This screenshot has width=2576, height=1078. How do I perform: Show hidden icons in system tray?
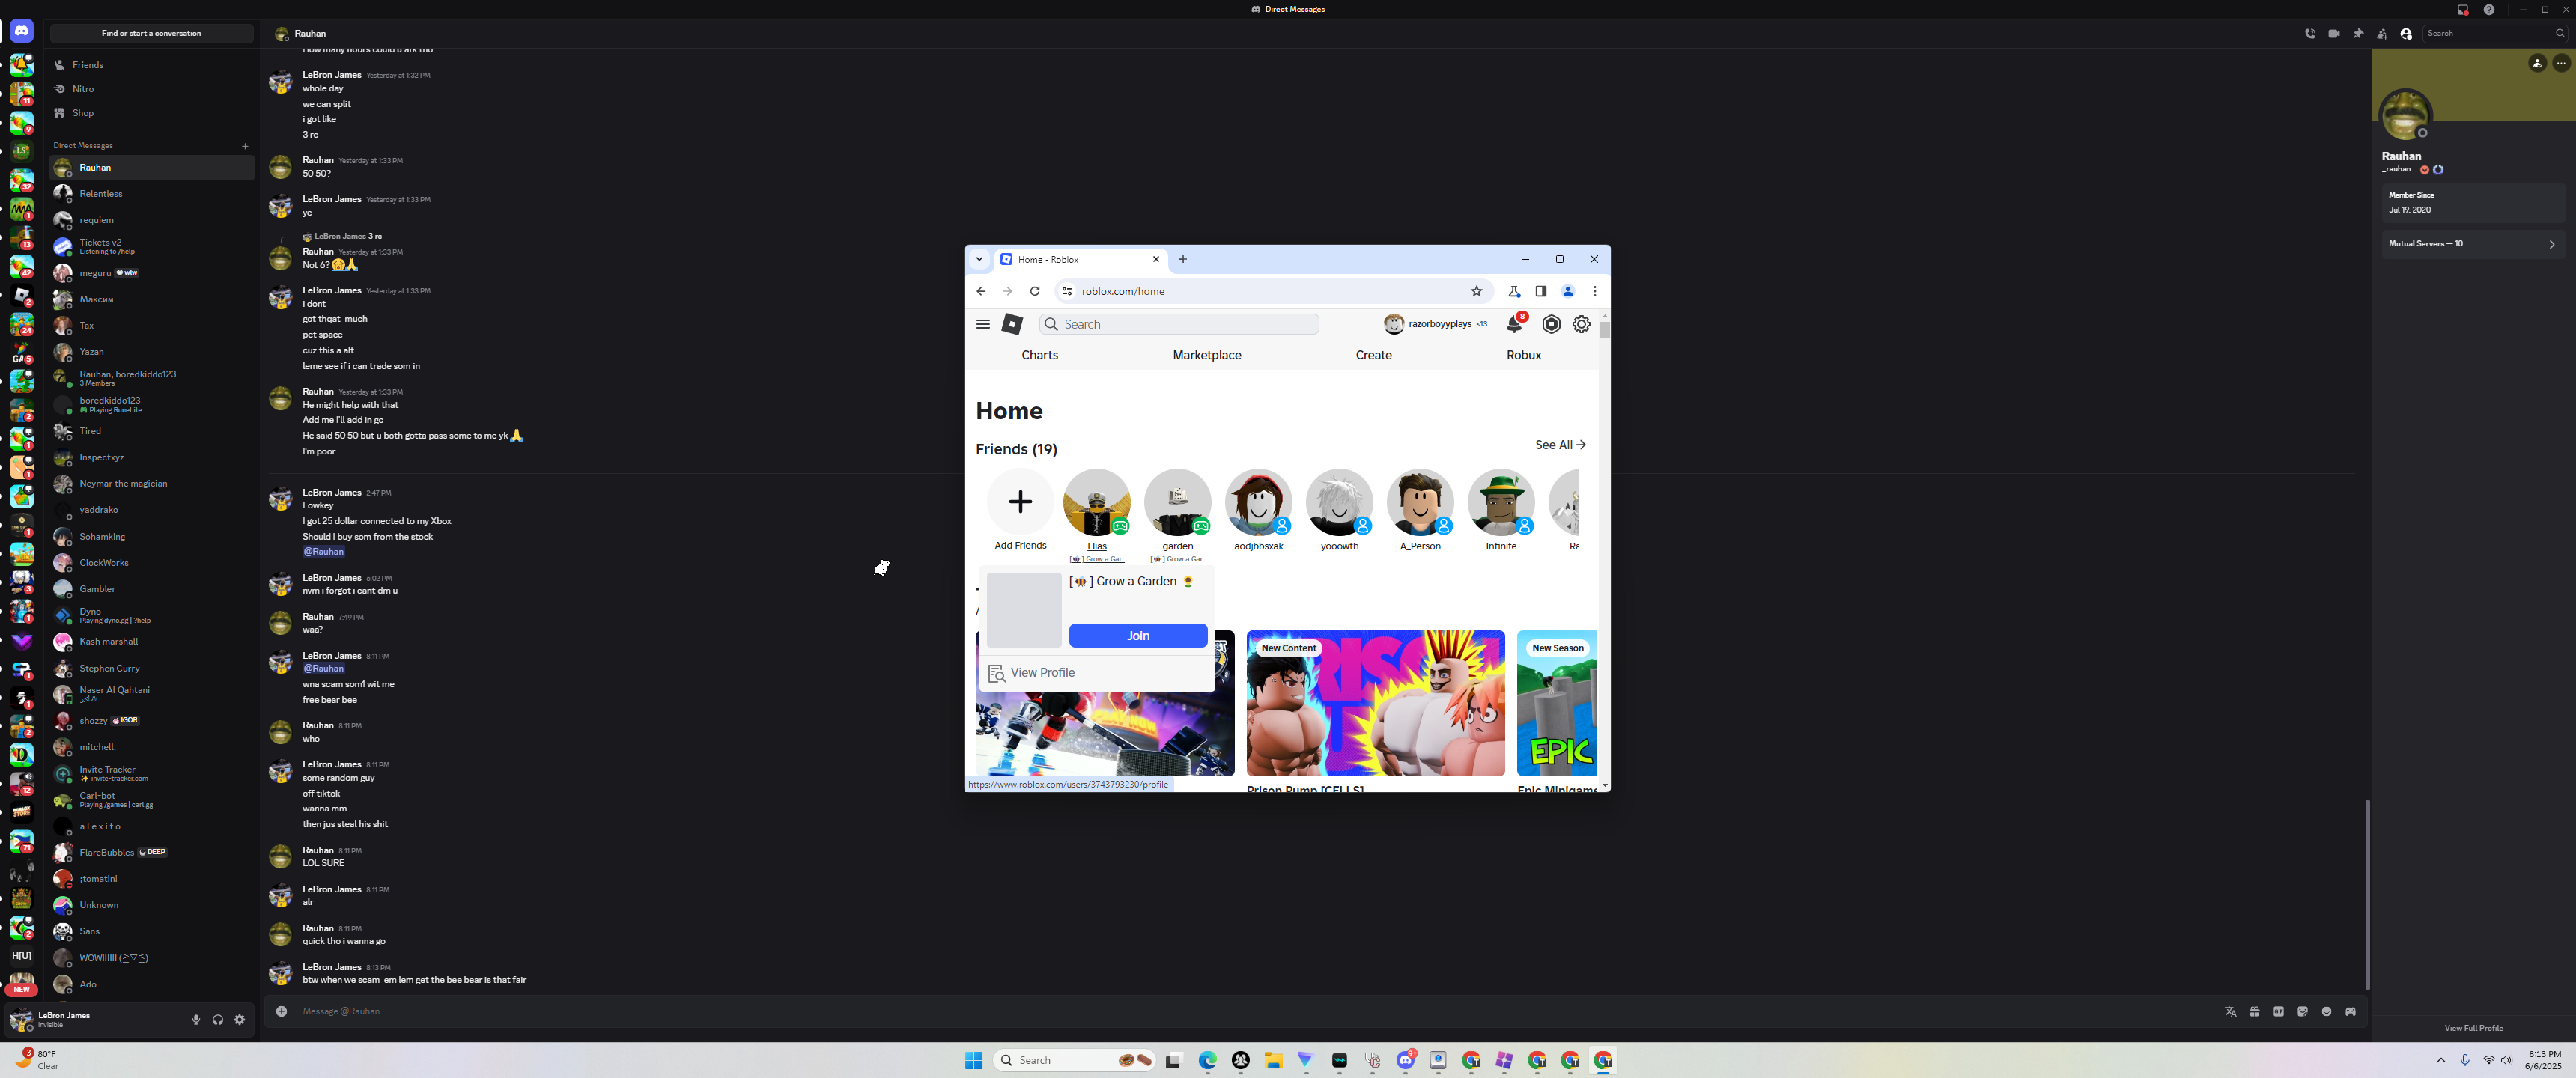(x=2441, y=1061)
